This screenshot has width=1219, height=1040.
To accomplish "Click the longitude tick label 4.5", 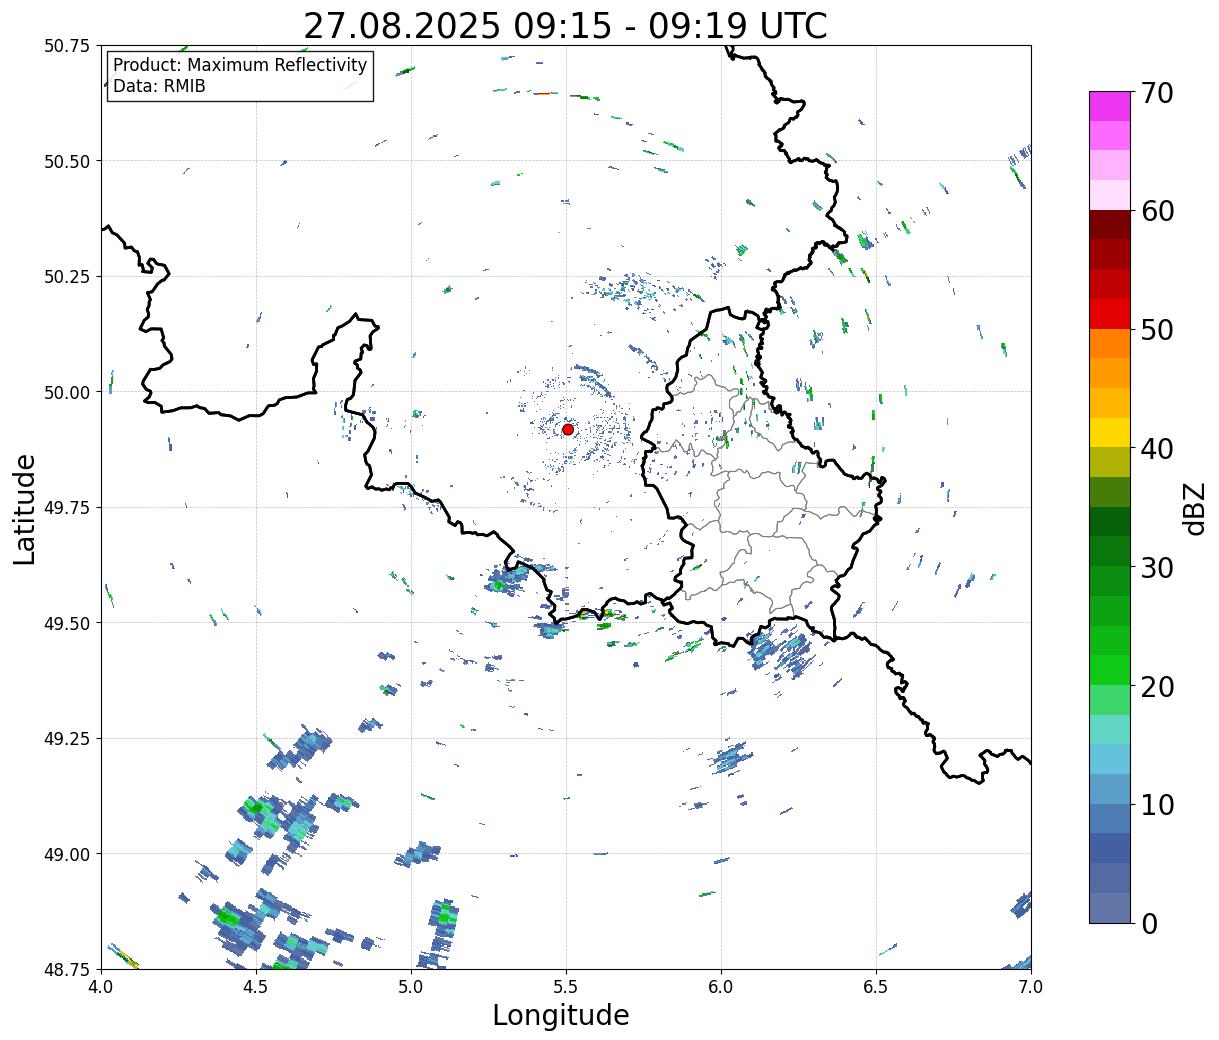I will tap(256, 988).
